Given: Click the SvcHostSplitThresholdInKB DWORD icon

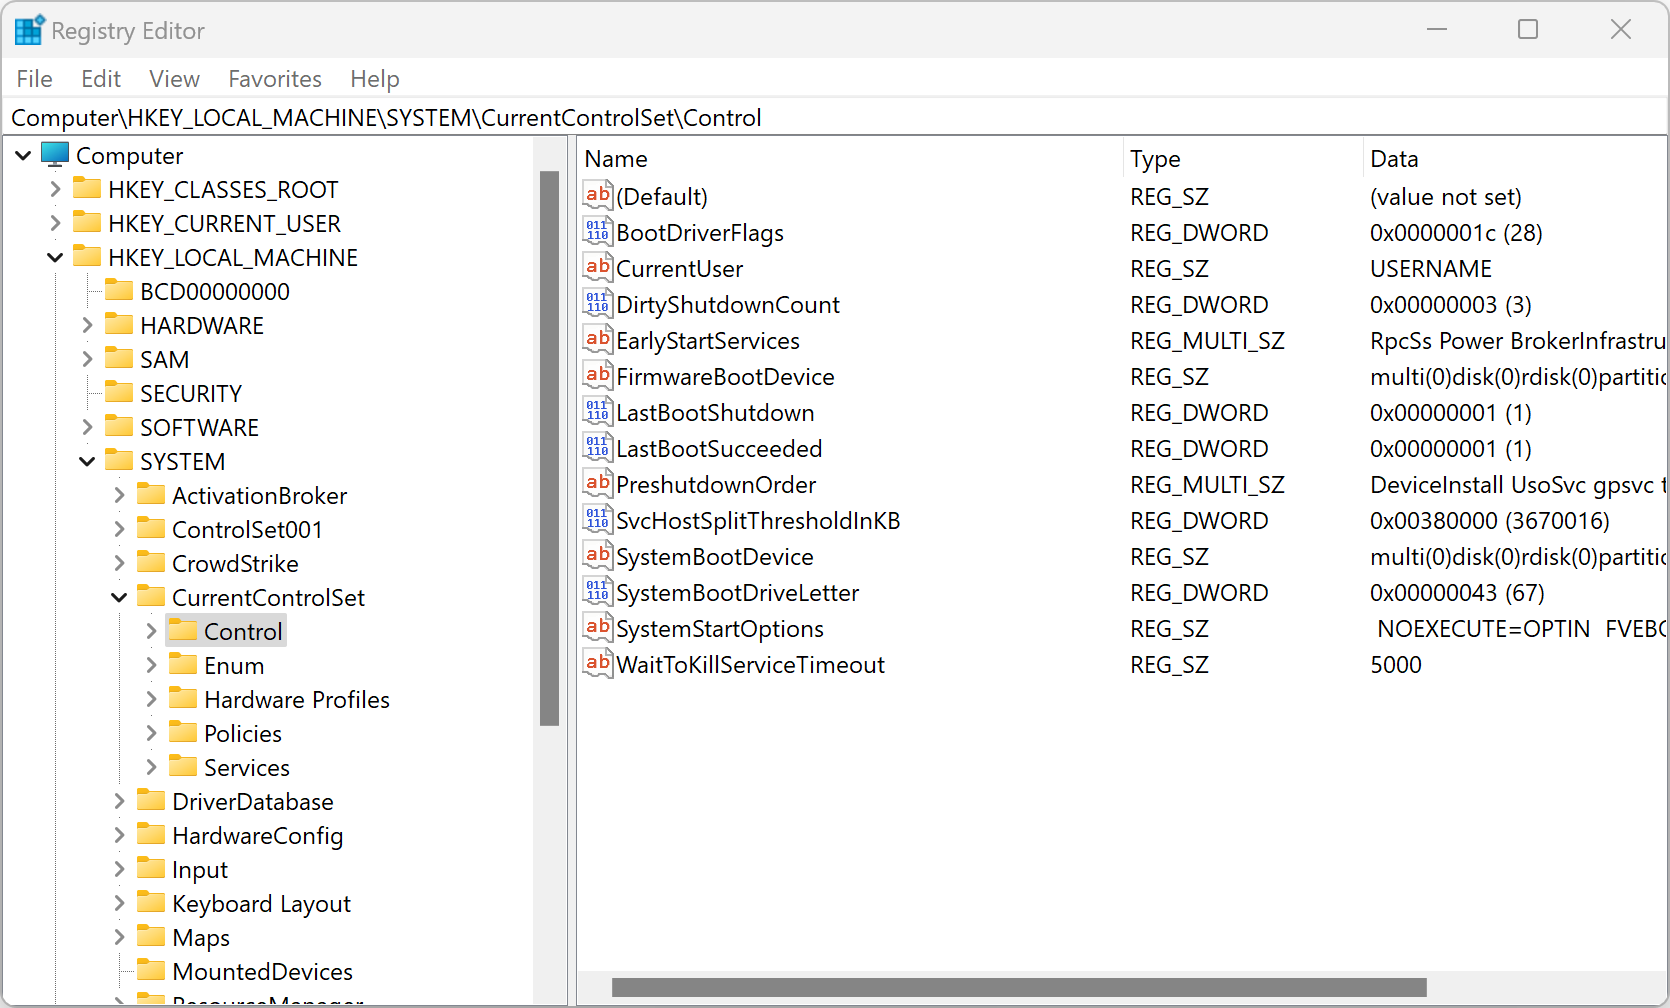Looking at the screenshot, I should 597,520.
